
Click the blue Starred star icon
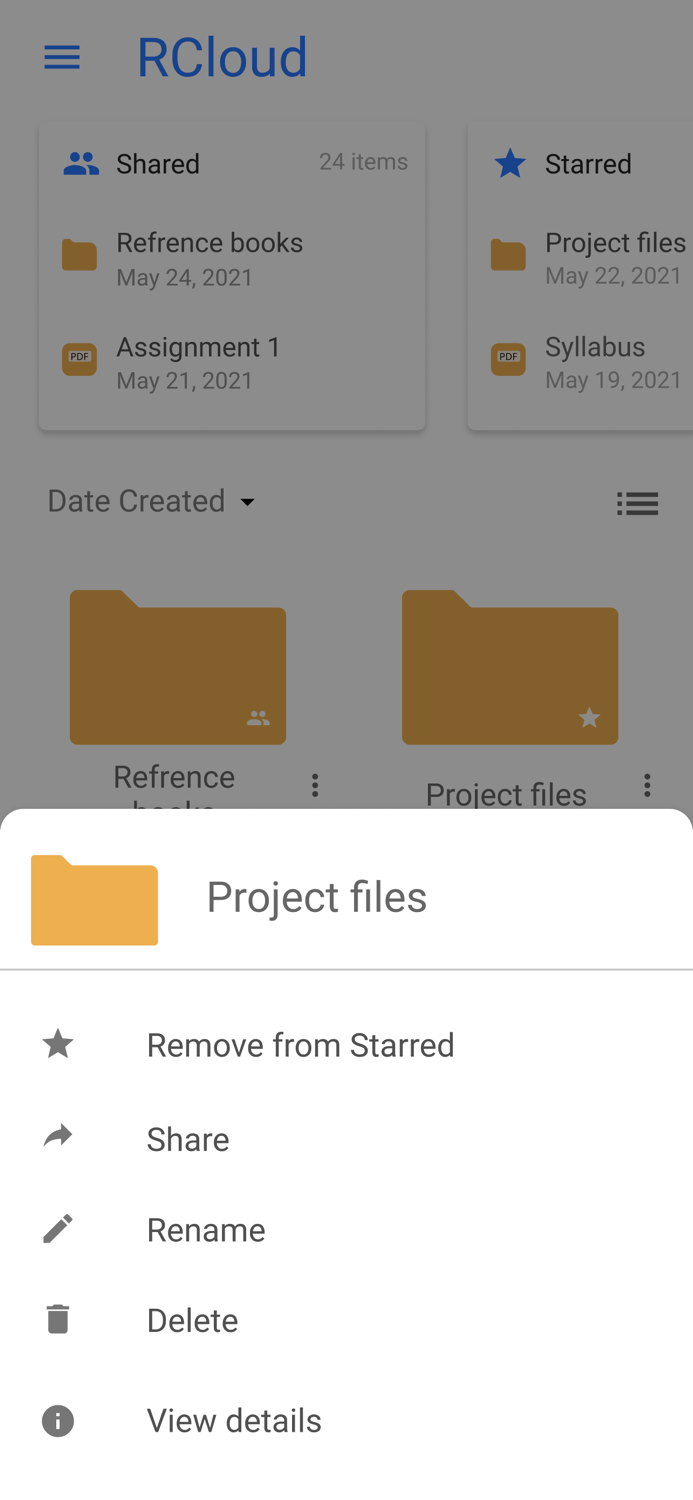click(x=510, y=161)
